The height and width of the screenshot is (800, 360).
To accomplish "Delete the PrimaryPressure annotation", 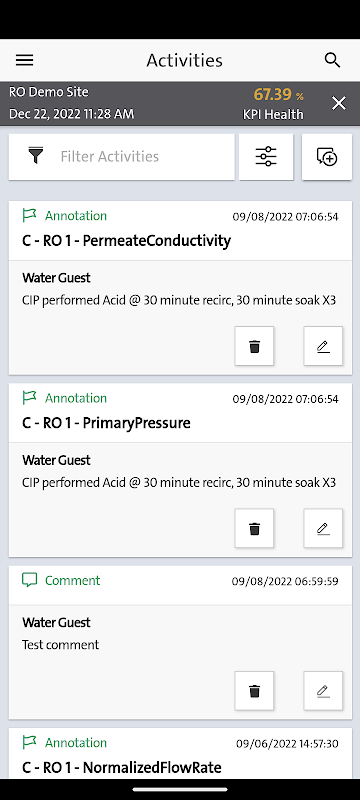I will click(x=254, y=528).
